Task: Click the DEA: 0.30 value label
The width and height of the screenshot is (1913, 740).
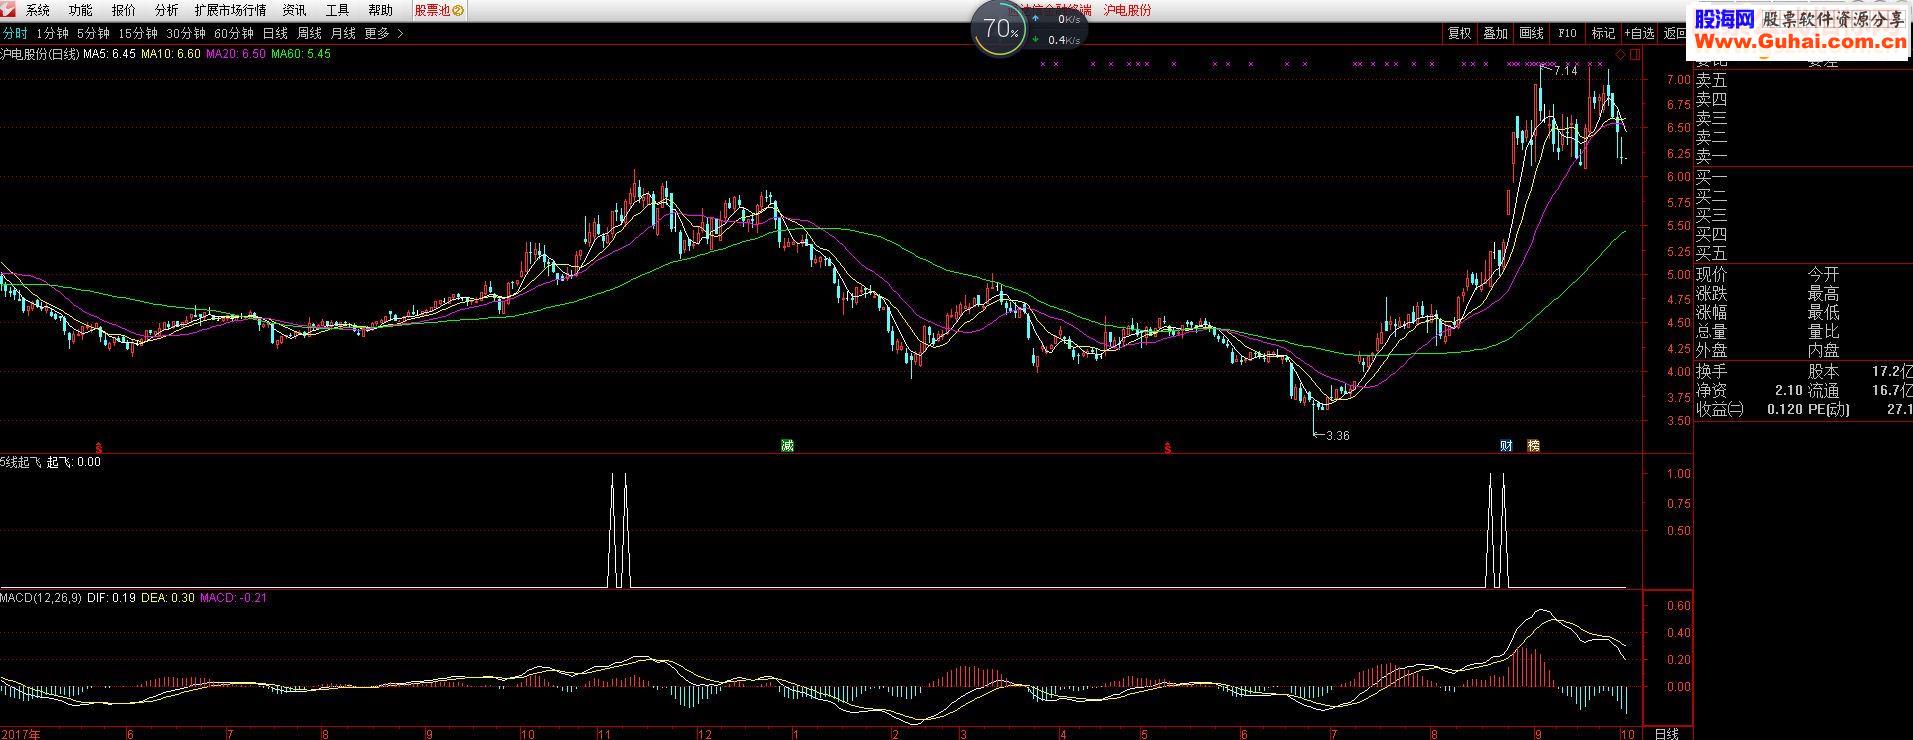Action: pyautogui.click(x=167, y=598)
